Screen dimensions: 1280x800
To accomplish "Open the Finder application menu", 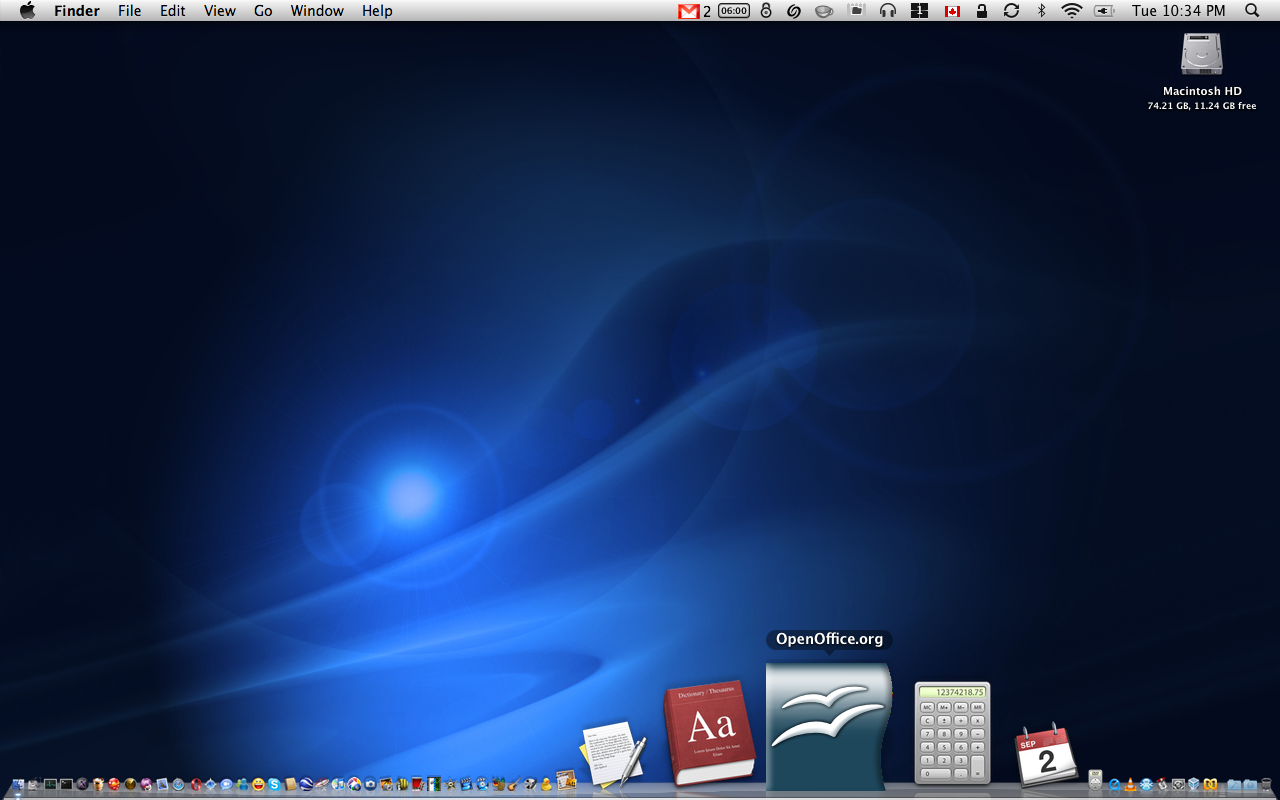I will click(76, 11).
